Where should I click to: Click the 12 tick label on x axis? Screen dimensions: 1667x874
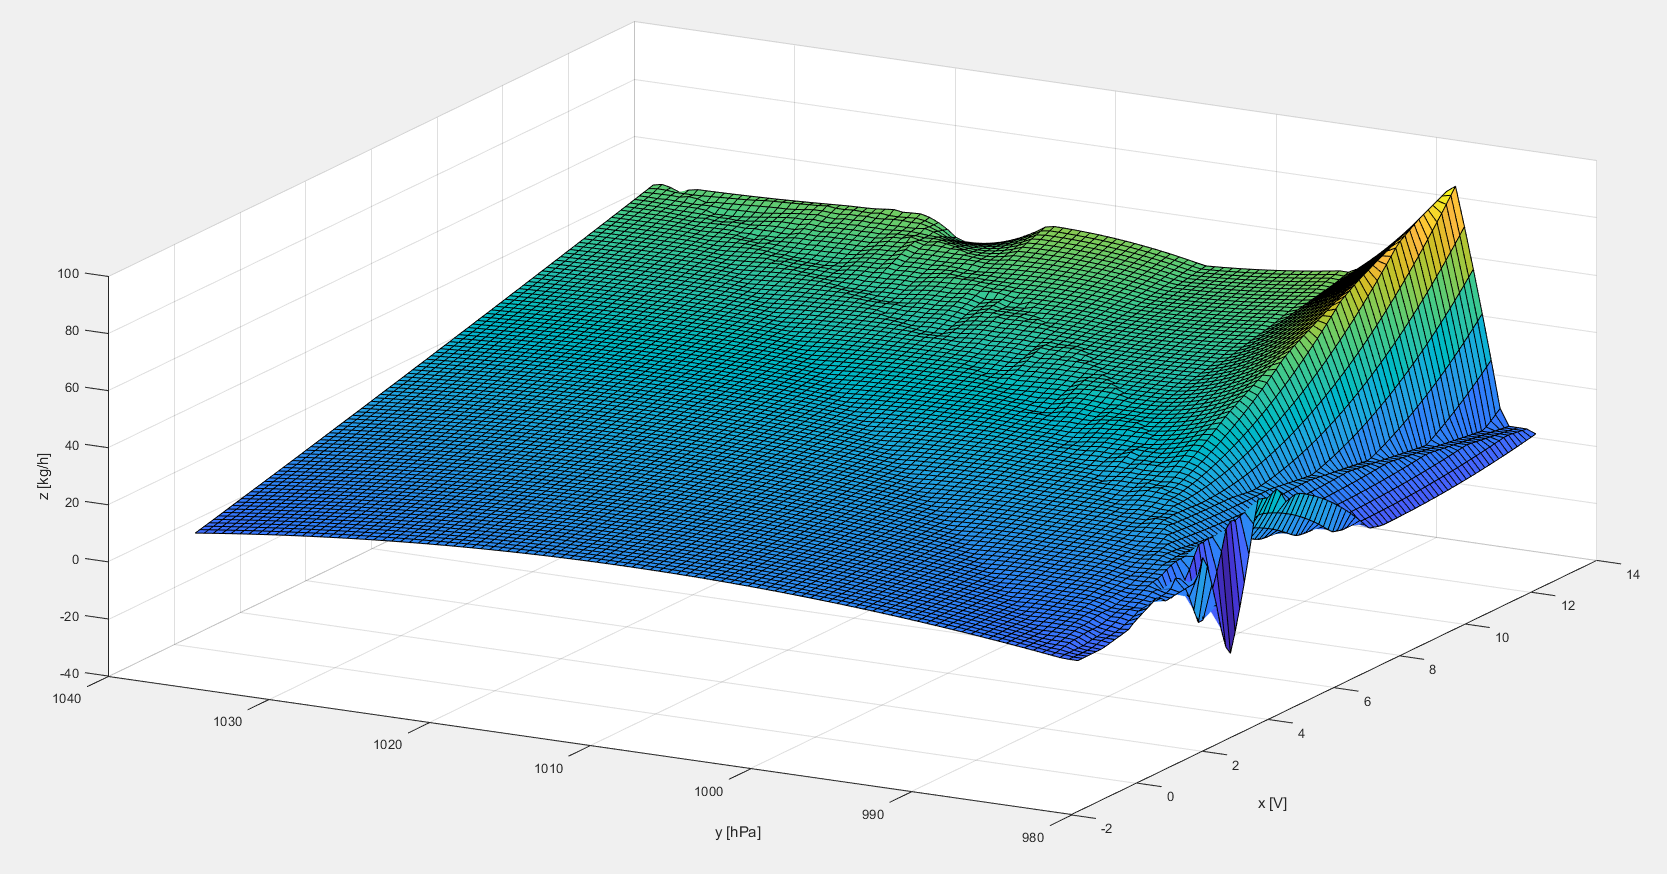click(1568, 605)
